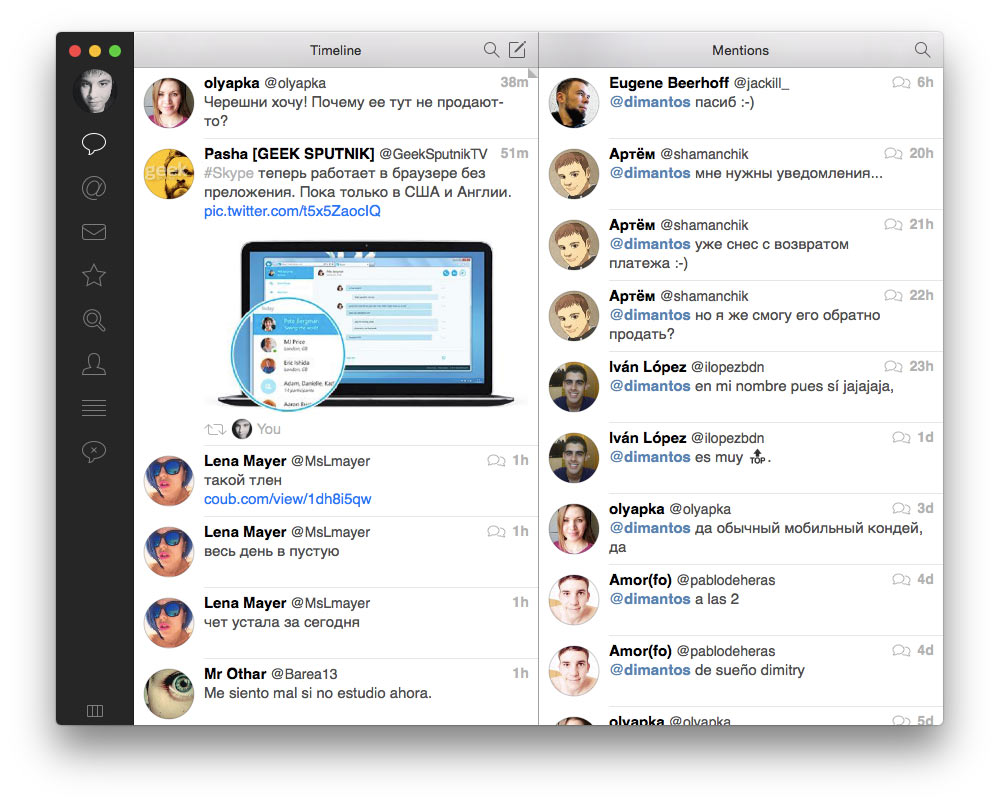Click conversation icon on 'de sueño dimitry' mention
The width and height of the screenshot is (999, 805).
902,650
